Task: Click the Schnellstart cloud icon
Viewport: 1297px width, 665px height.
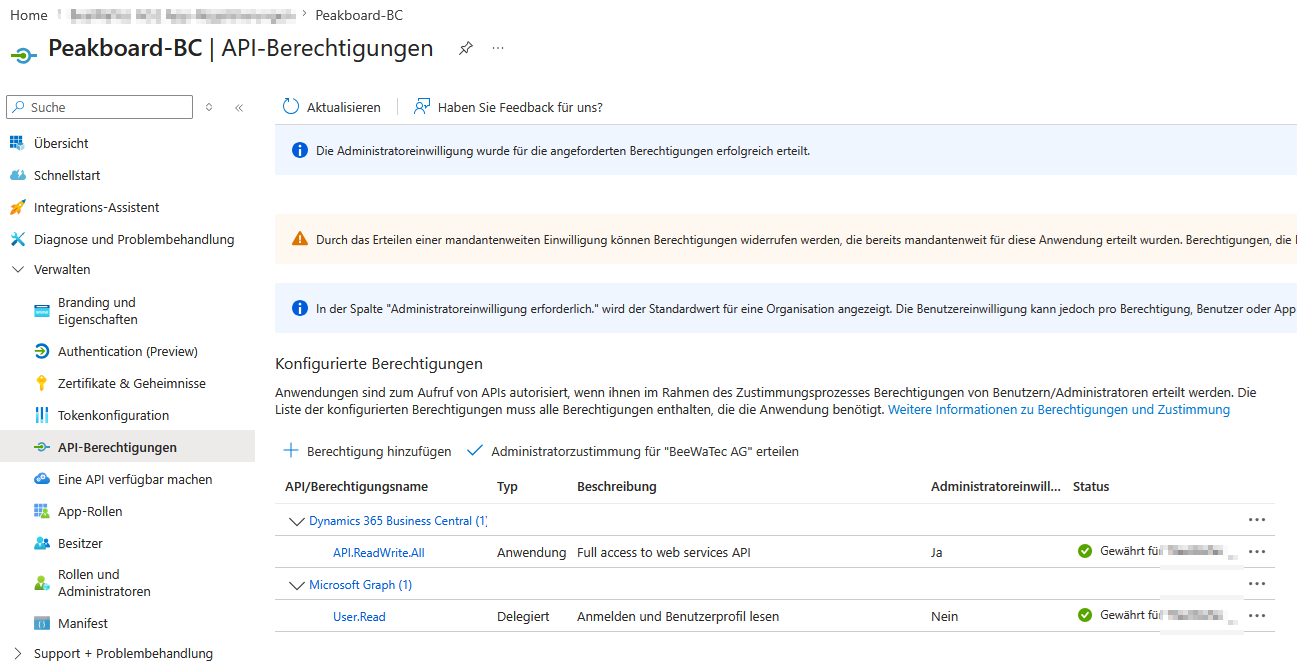Action: [17, 175]
